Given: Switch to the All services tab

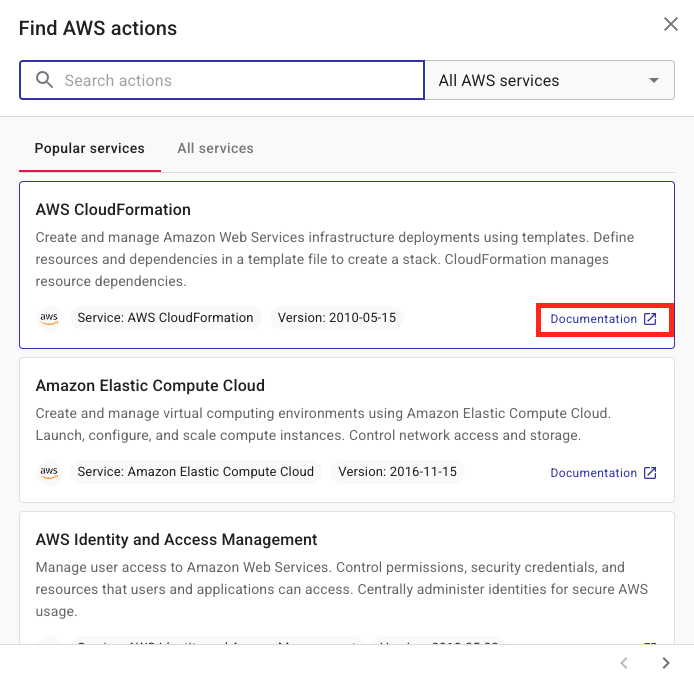Looking at the screenshot, I should pyautogui.click(x=215, y=148).
